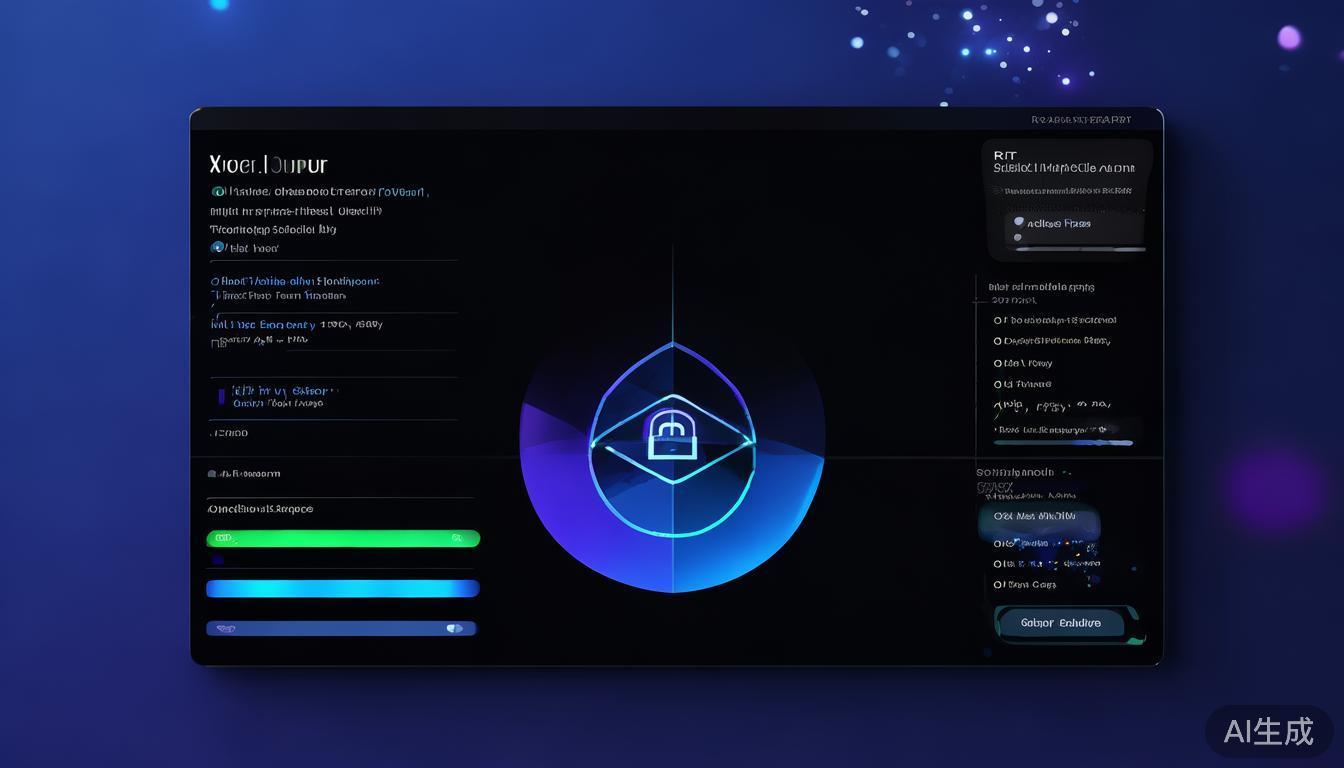Click the blue circle icon at the end of the top-left text block
This screenshot has width=1344, height=768.
coord(218,247)
